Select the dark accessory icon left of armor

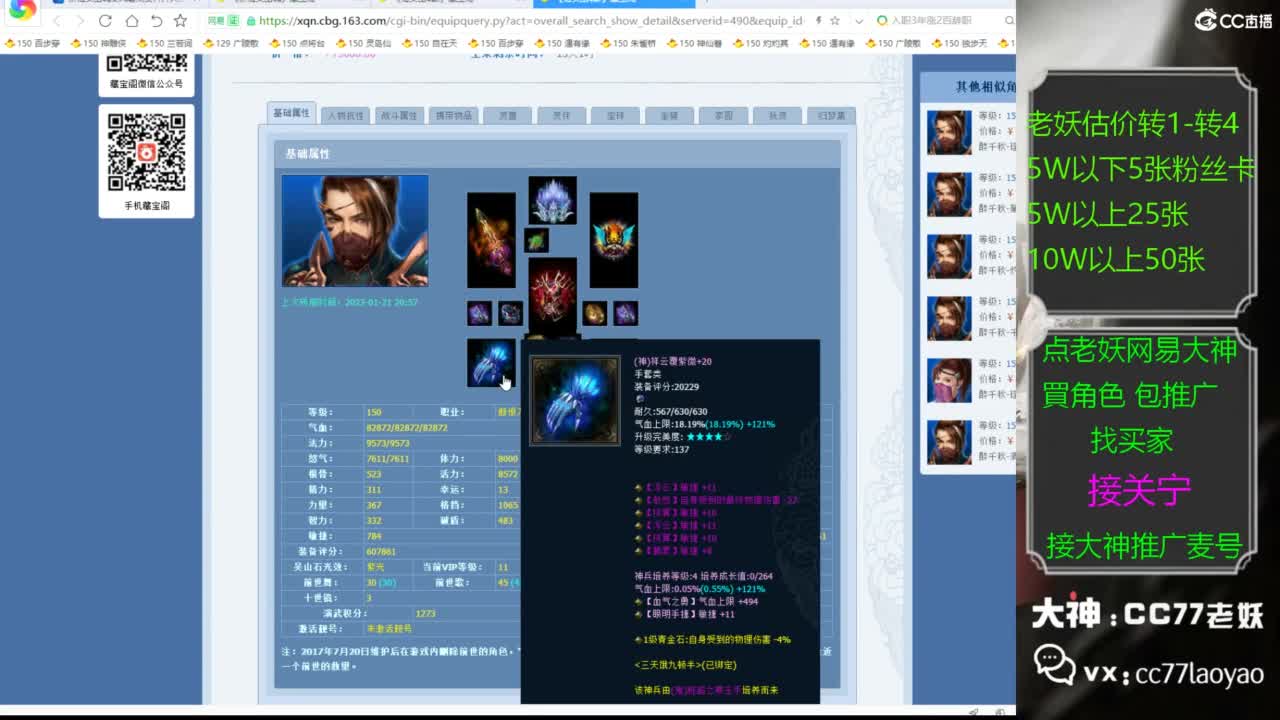[510, 313]
